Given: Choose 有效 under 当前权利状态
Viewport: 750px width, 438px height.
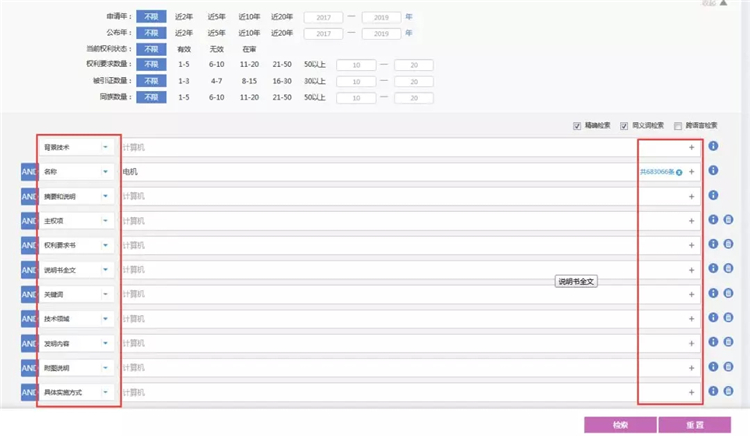Looking at the screenshot, I should click(184, 49).
